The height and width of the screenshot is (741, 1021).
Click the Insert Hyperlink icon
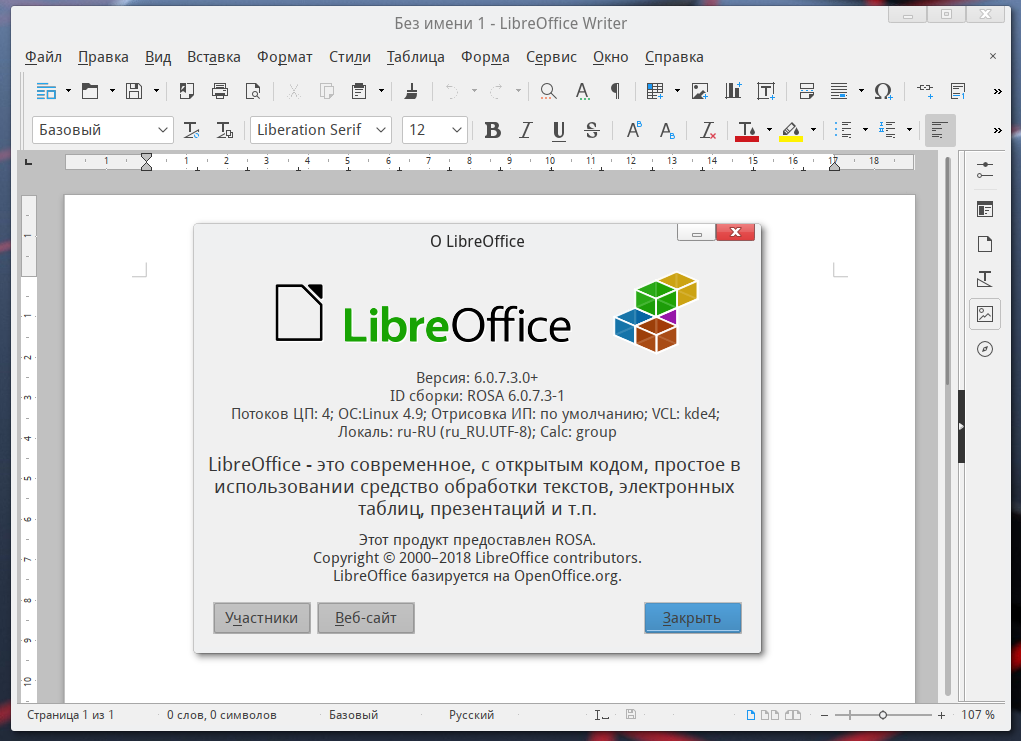tap(925, 91)
